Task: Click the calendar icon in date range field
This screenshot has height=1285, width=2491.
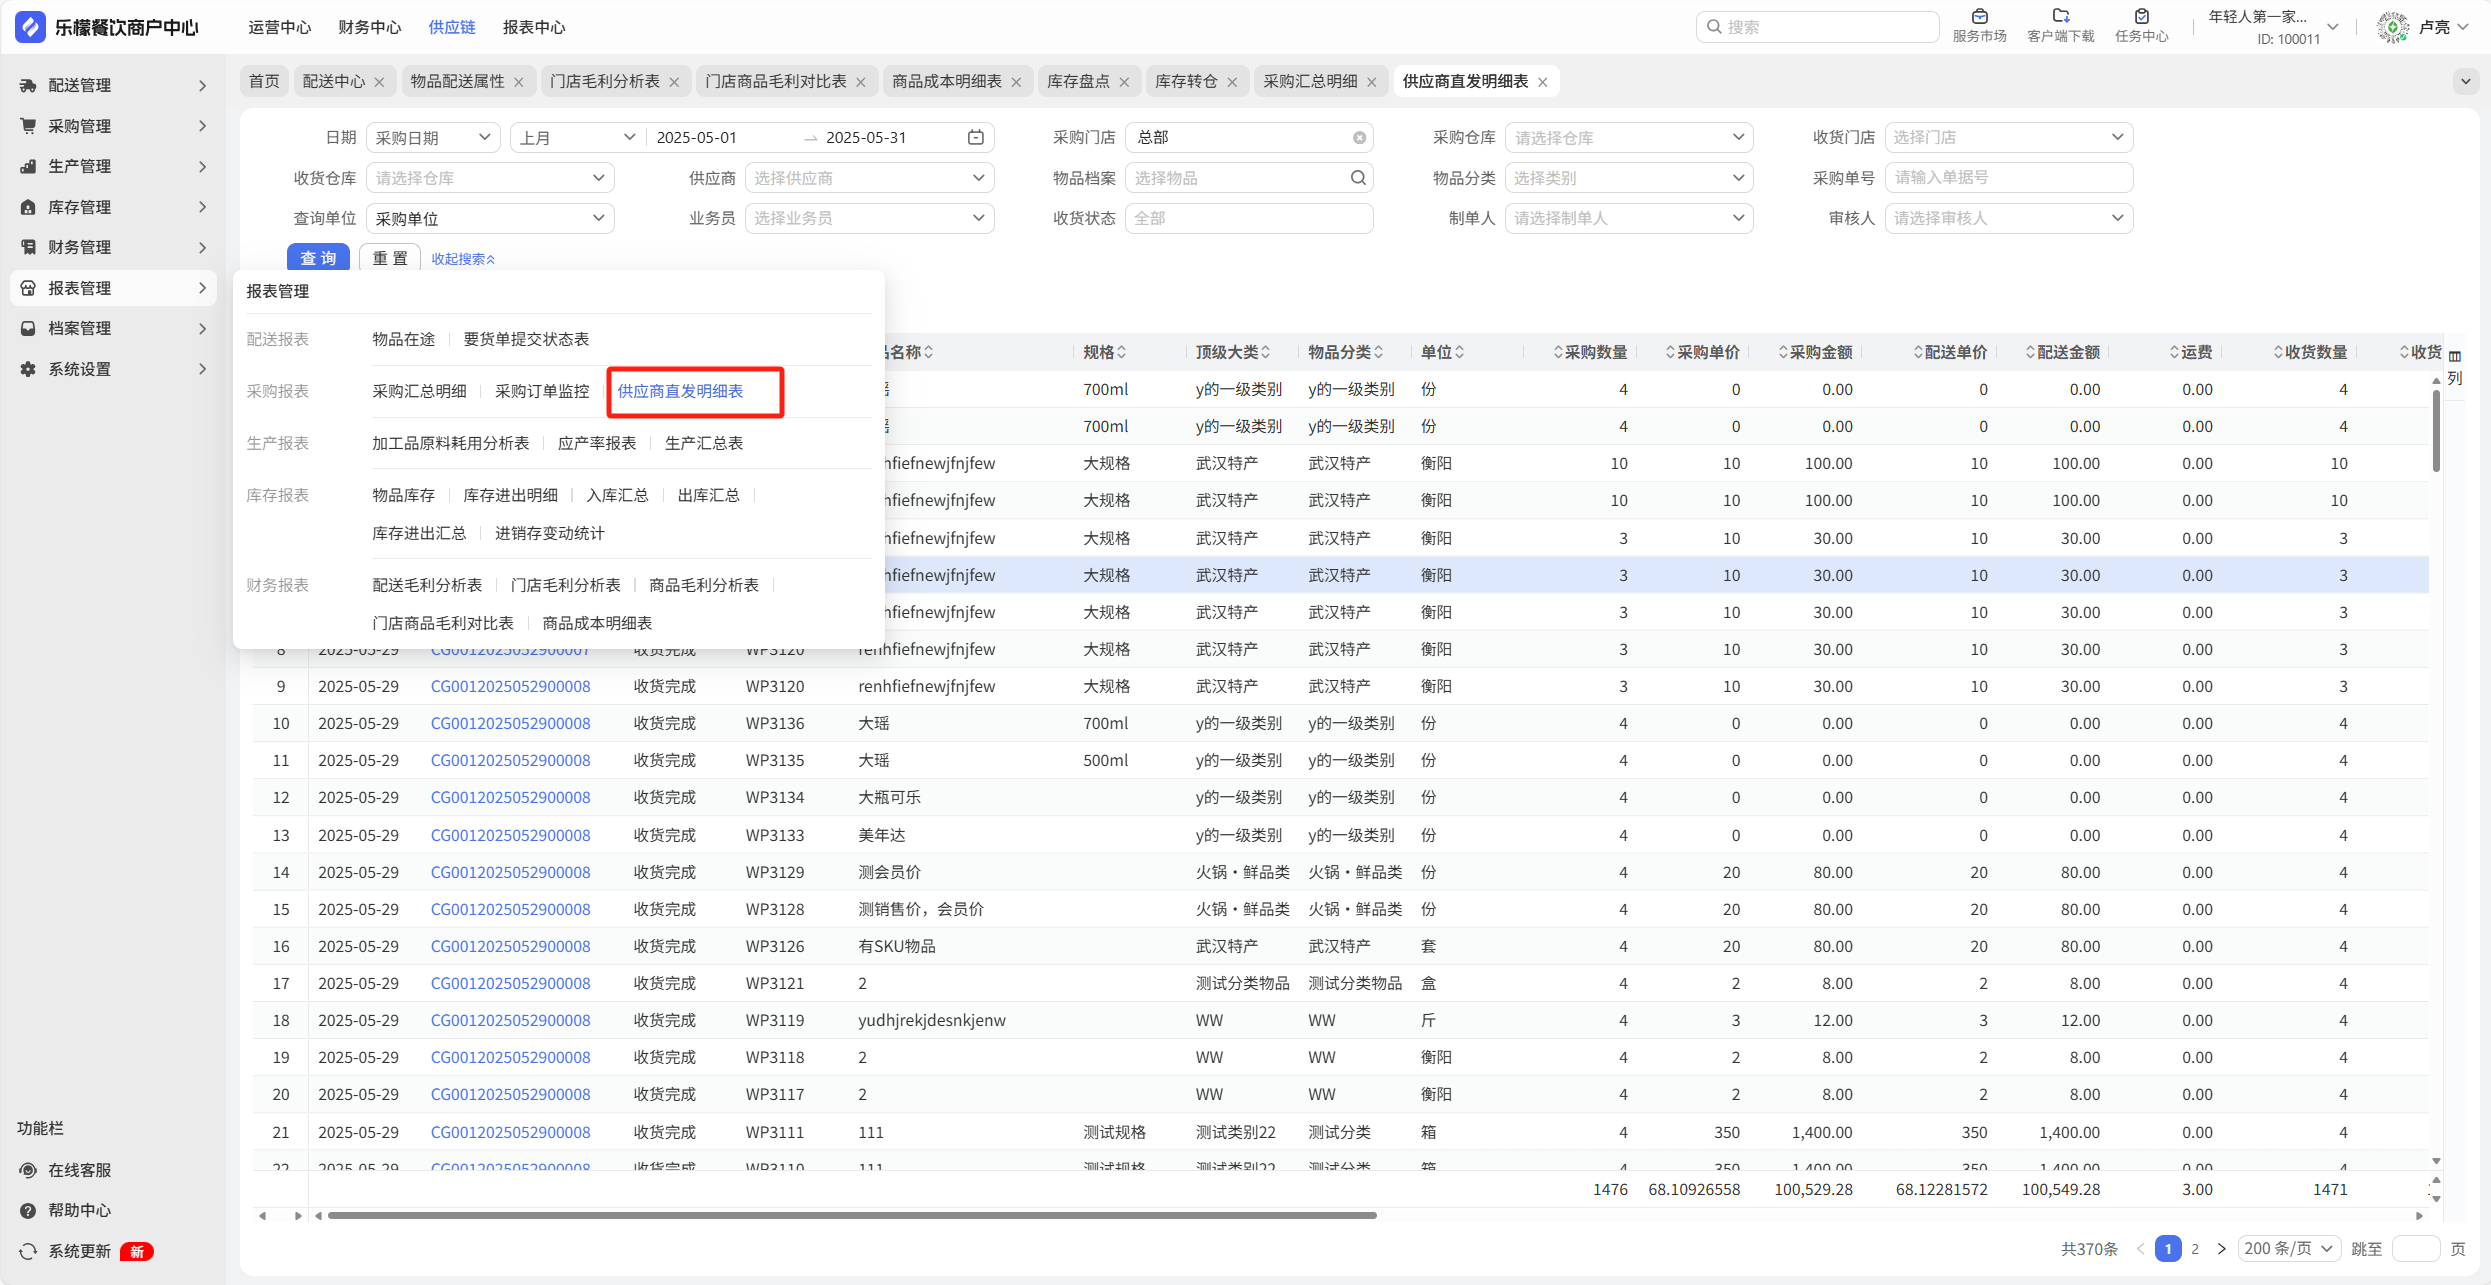Action: point(976,137)
